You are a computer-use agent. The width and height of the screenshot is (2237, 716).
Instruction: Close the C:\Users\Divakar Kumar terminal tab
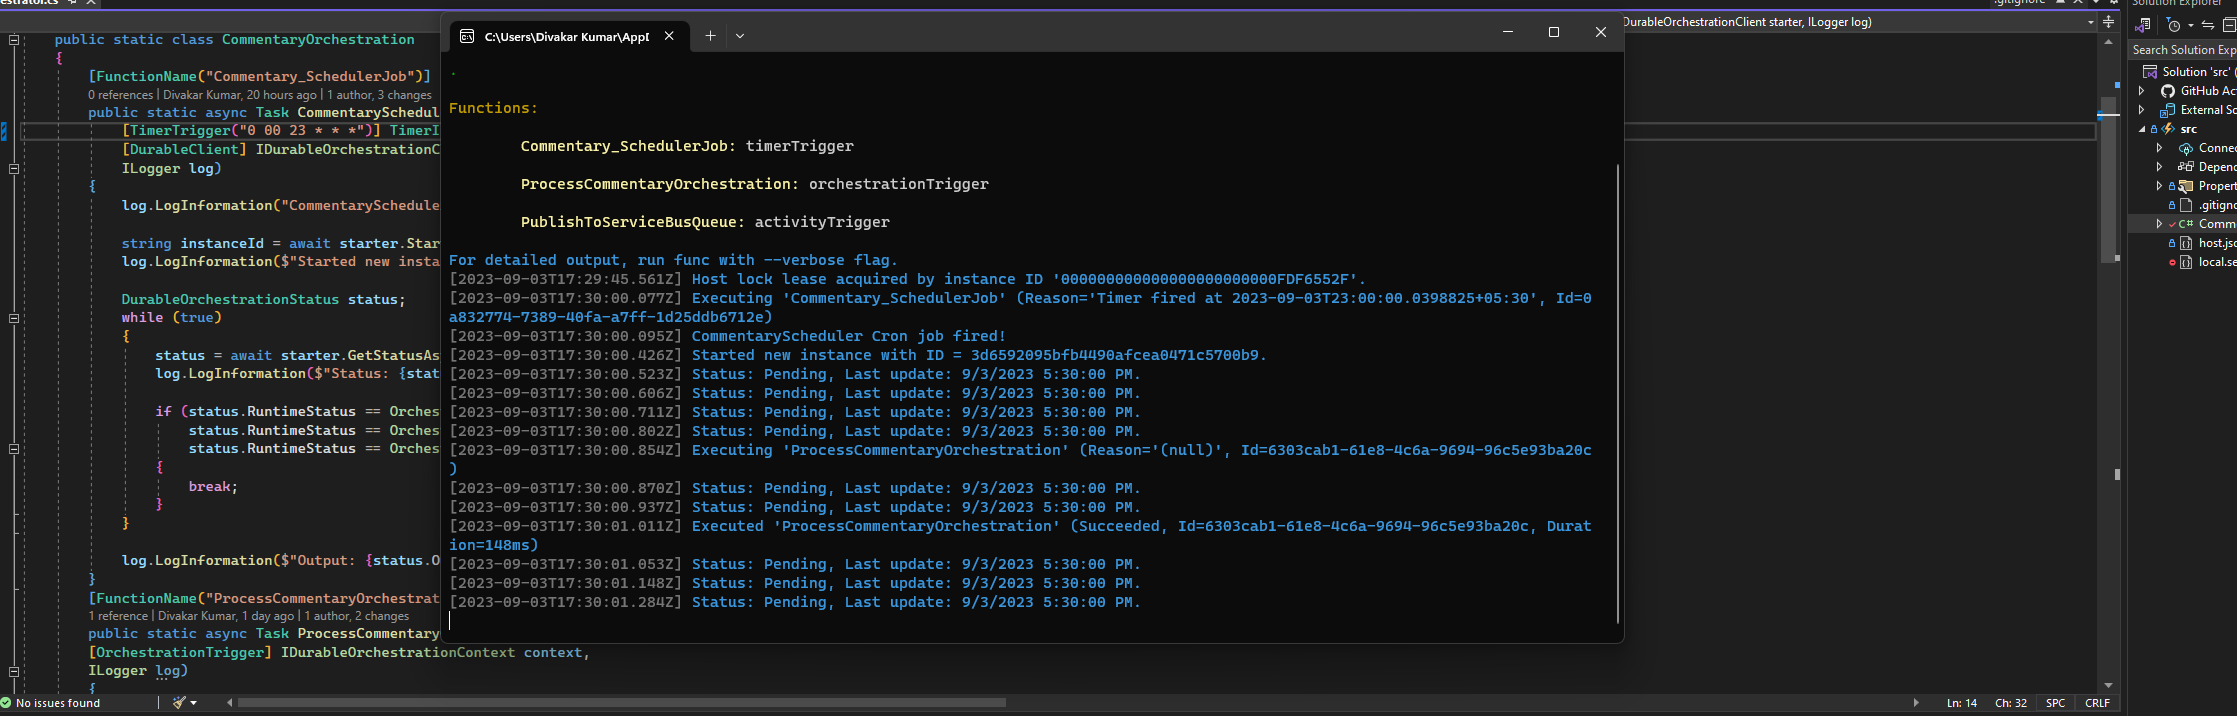[x=669, y=36]
